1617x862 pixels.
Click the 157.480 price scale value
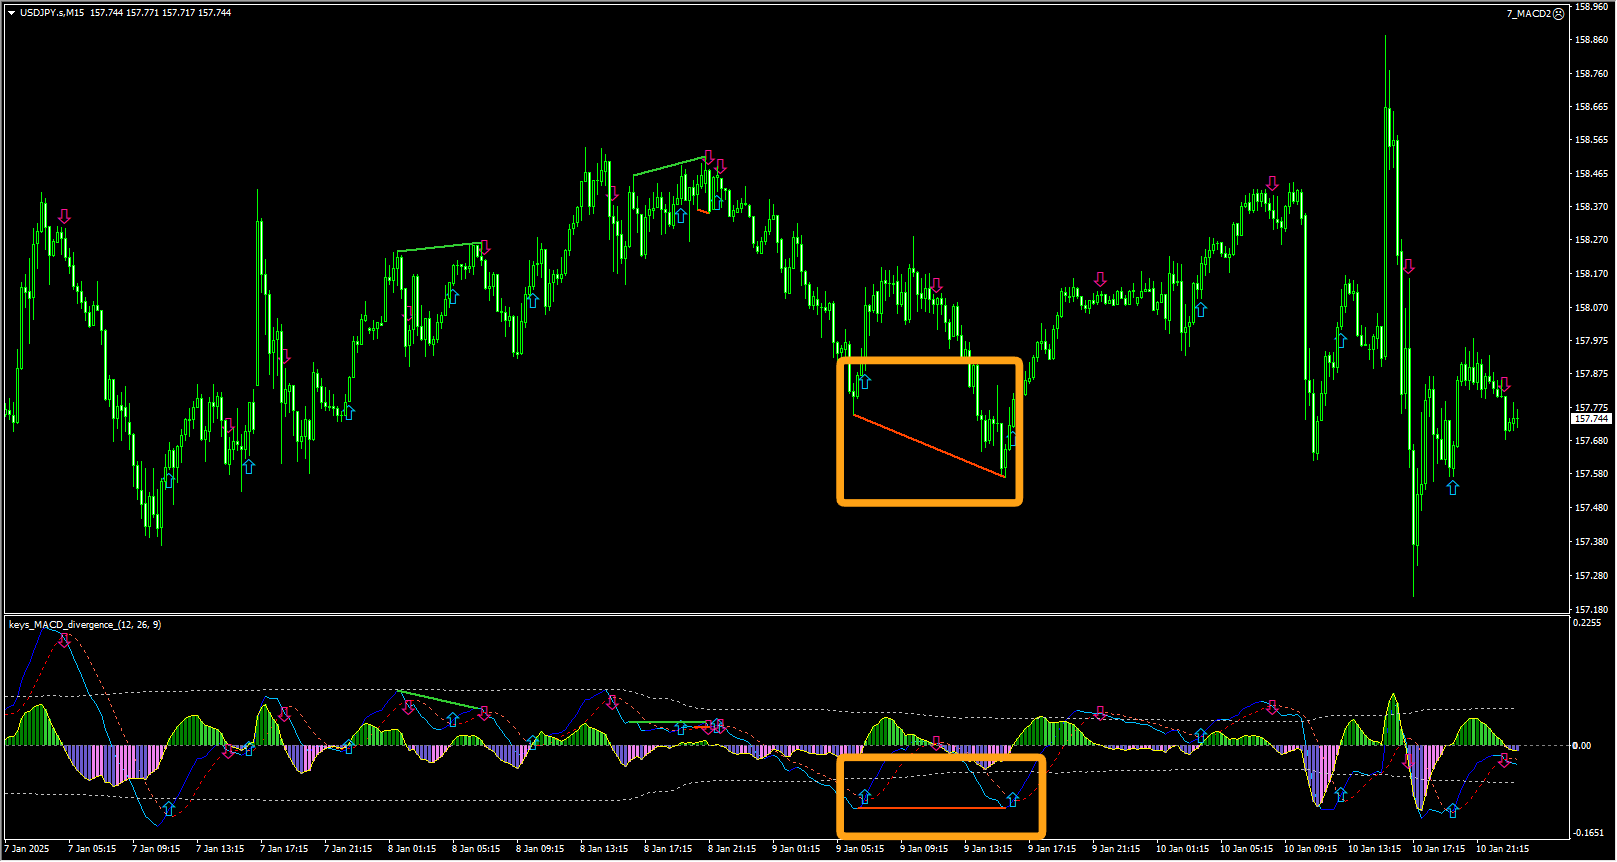pos(1591,508)
